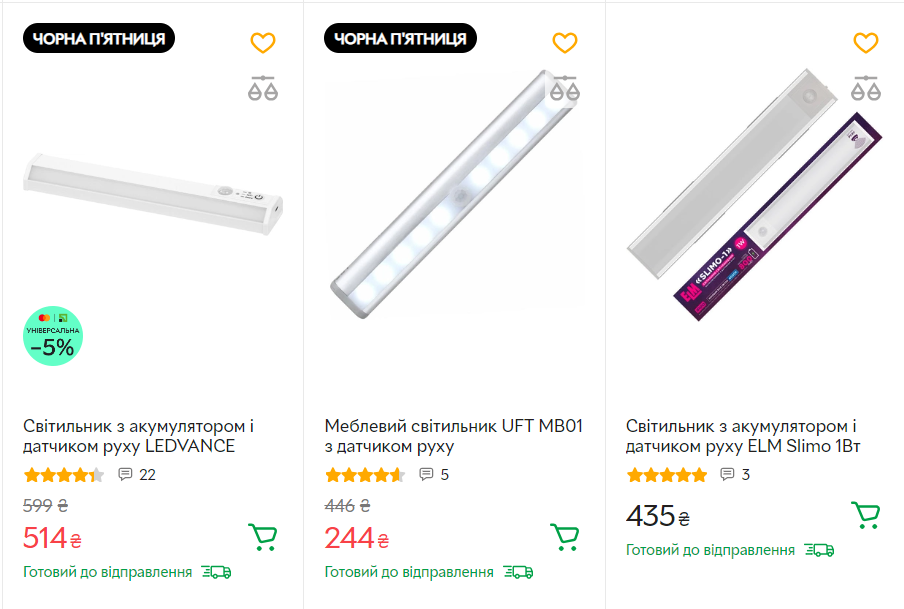Add ELM Slimo 1Вт to the cart
This screenshot has width=904, height=609.
click(x=866, y=515)
